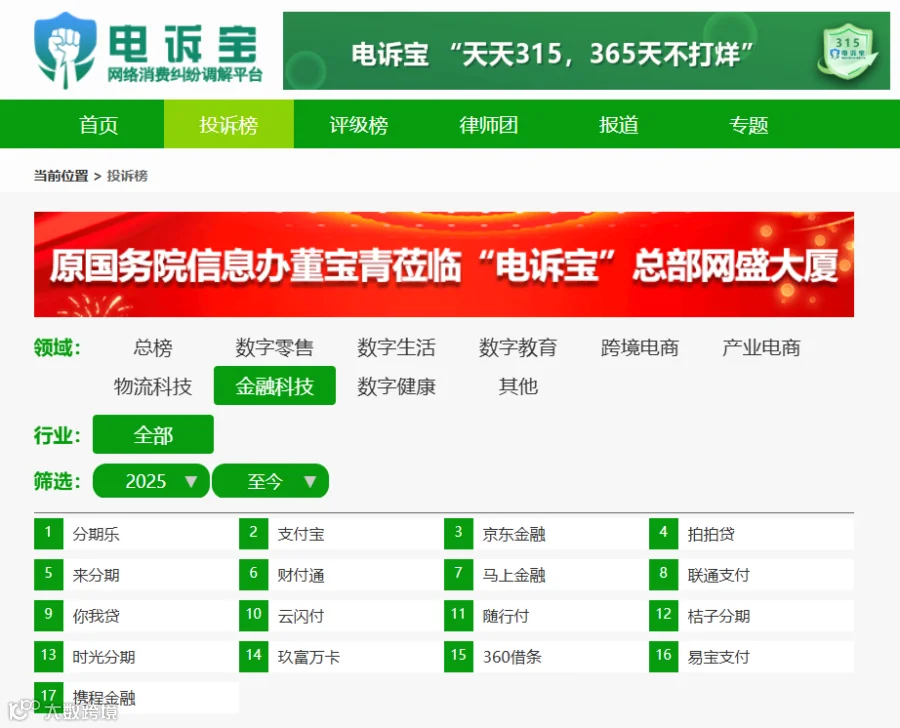Click the 行业 filter label
The image size is (900, 728).
click(x=57, y=435)
